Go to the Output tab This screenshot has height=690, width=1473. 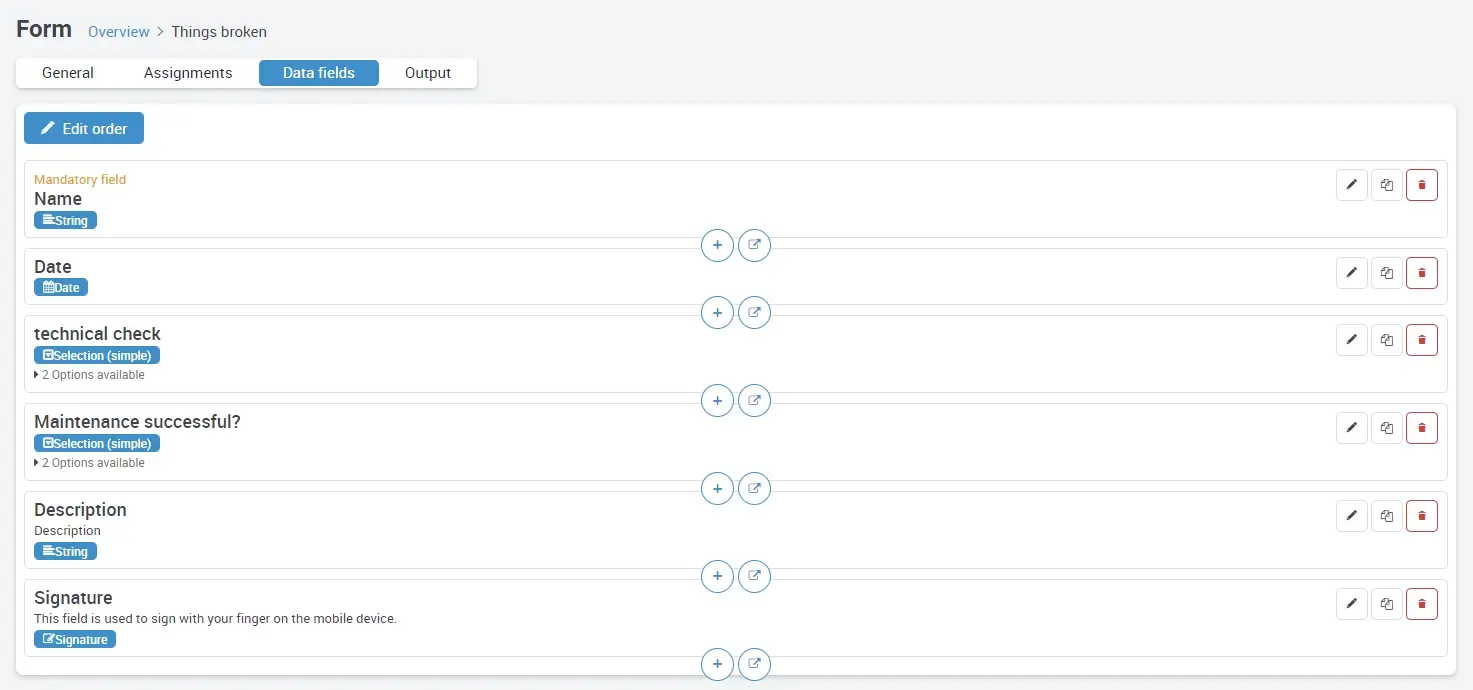[428, 73]
